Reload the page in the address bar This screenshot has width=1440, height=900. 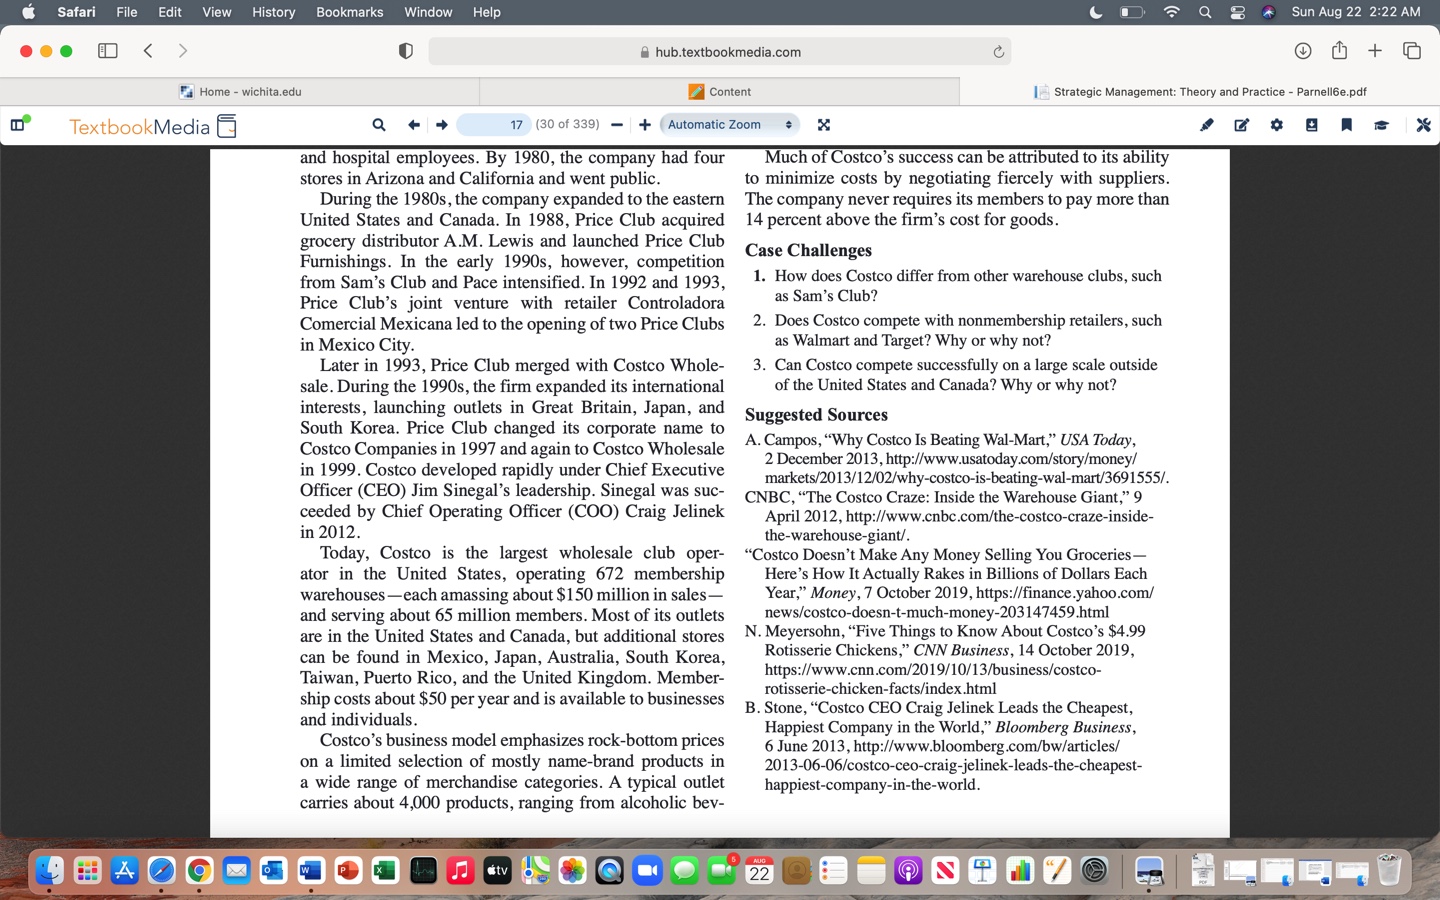(998, 52)
